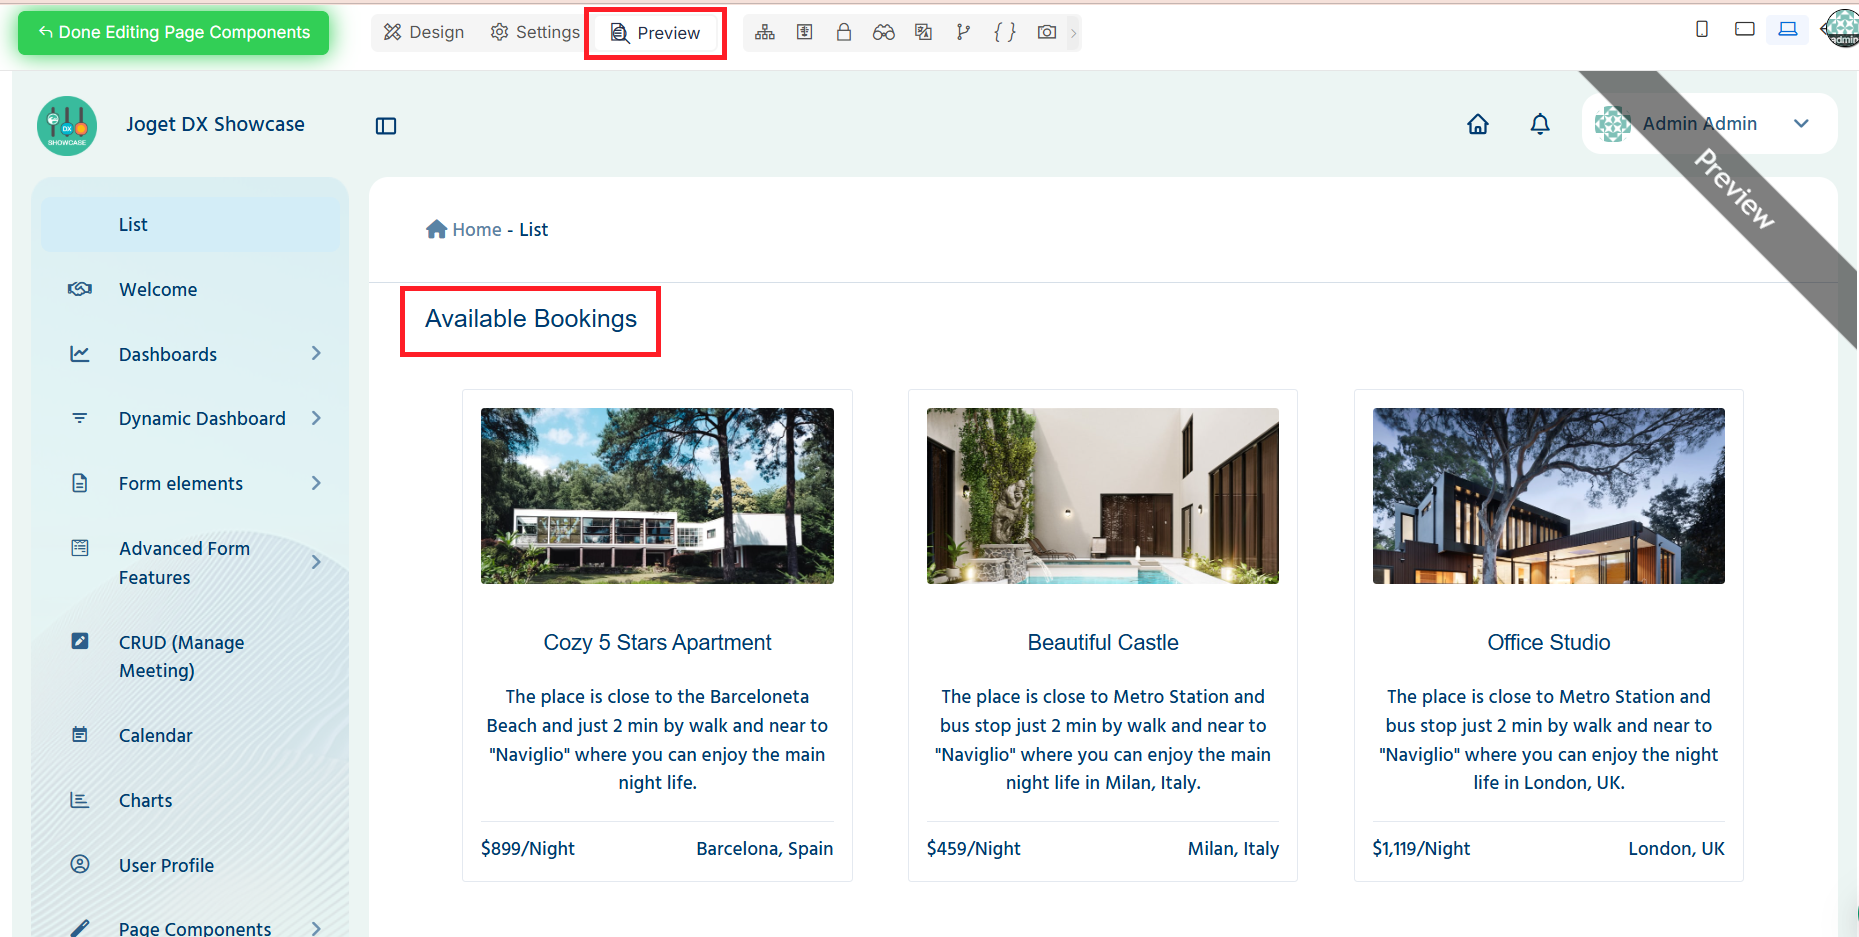Click the bar chart icon beside Charts

tap(80, 800)
